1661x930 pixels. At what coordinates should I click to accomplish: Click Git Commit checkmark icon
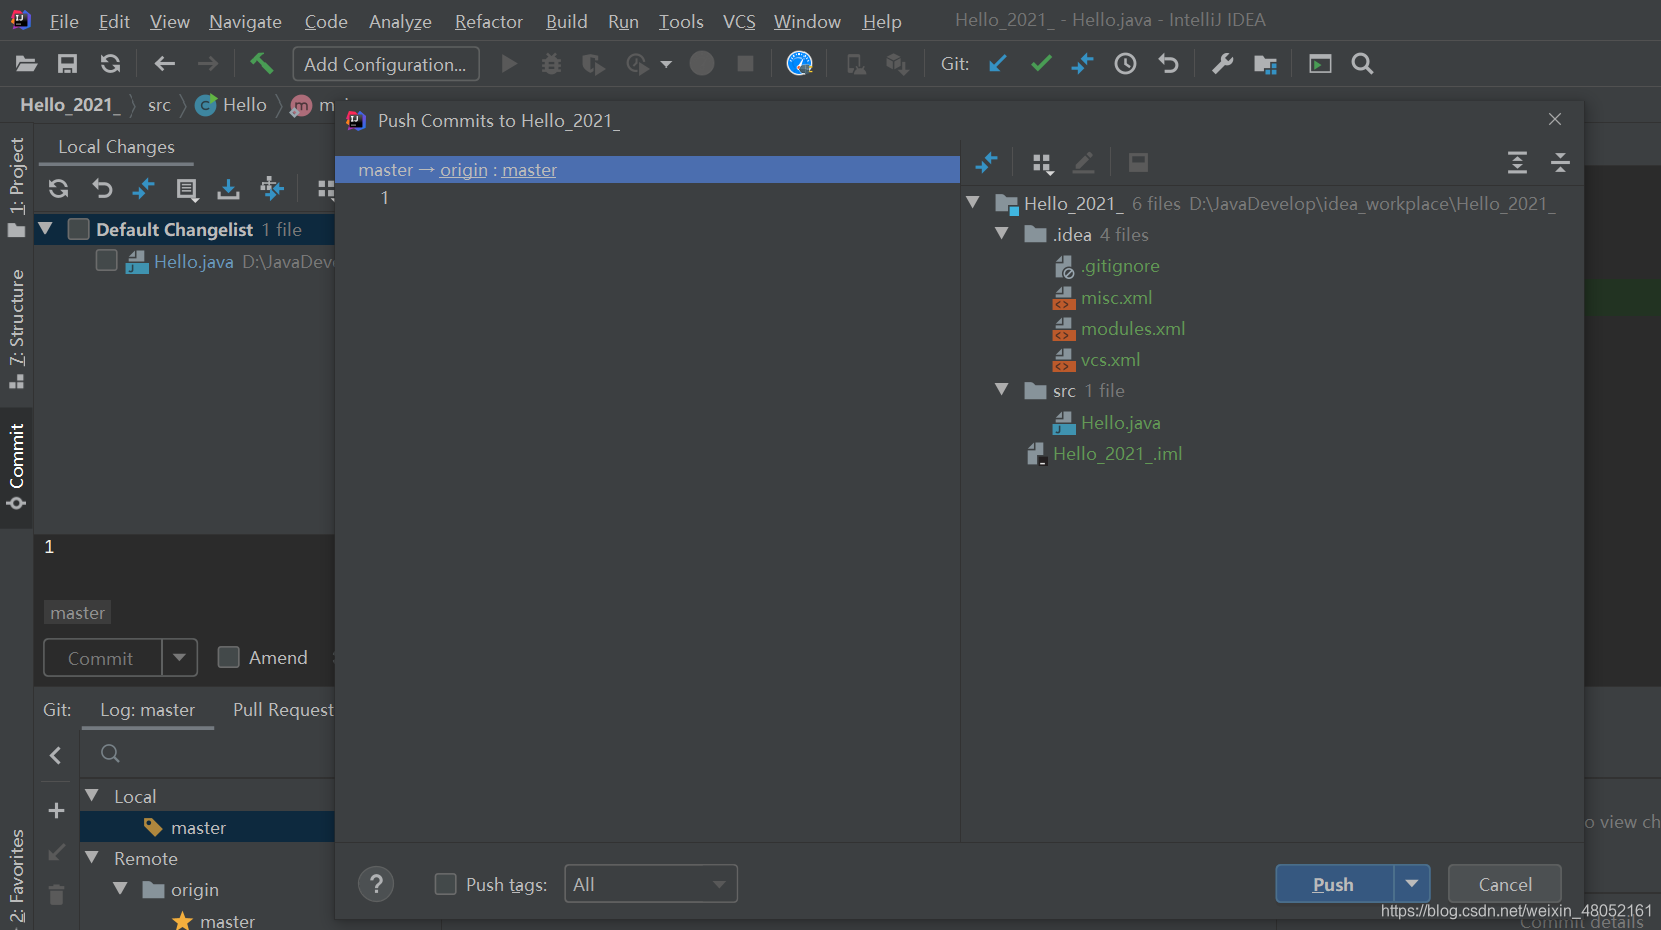click(1041, 64)
